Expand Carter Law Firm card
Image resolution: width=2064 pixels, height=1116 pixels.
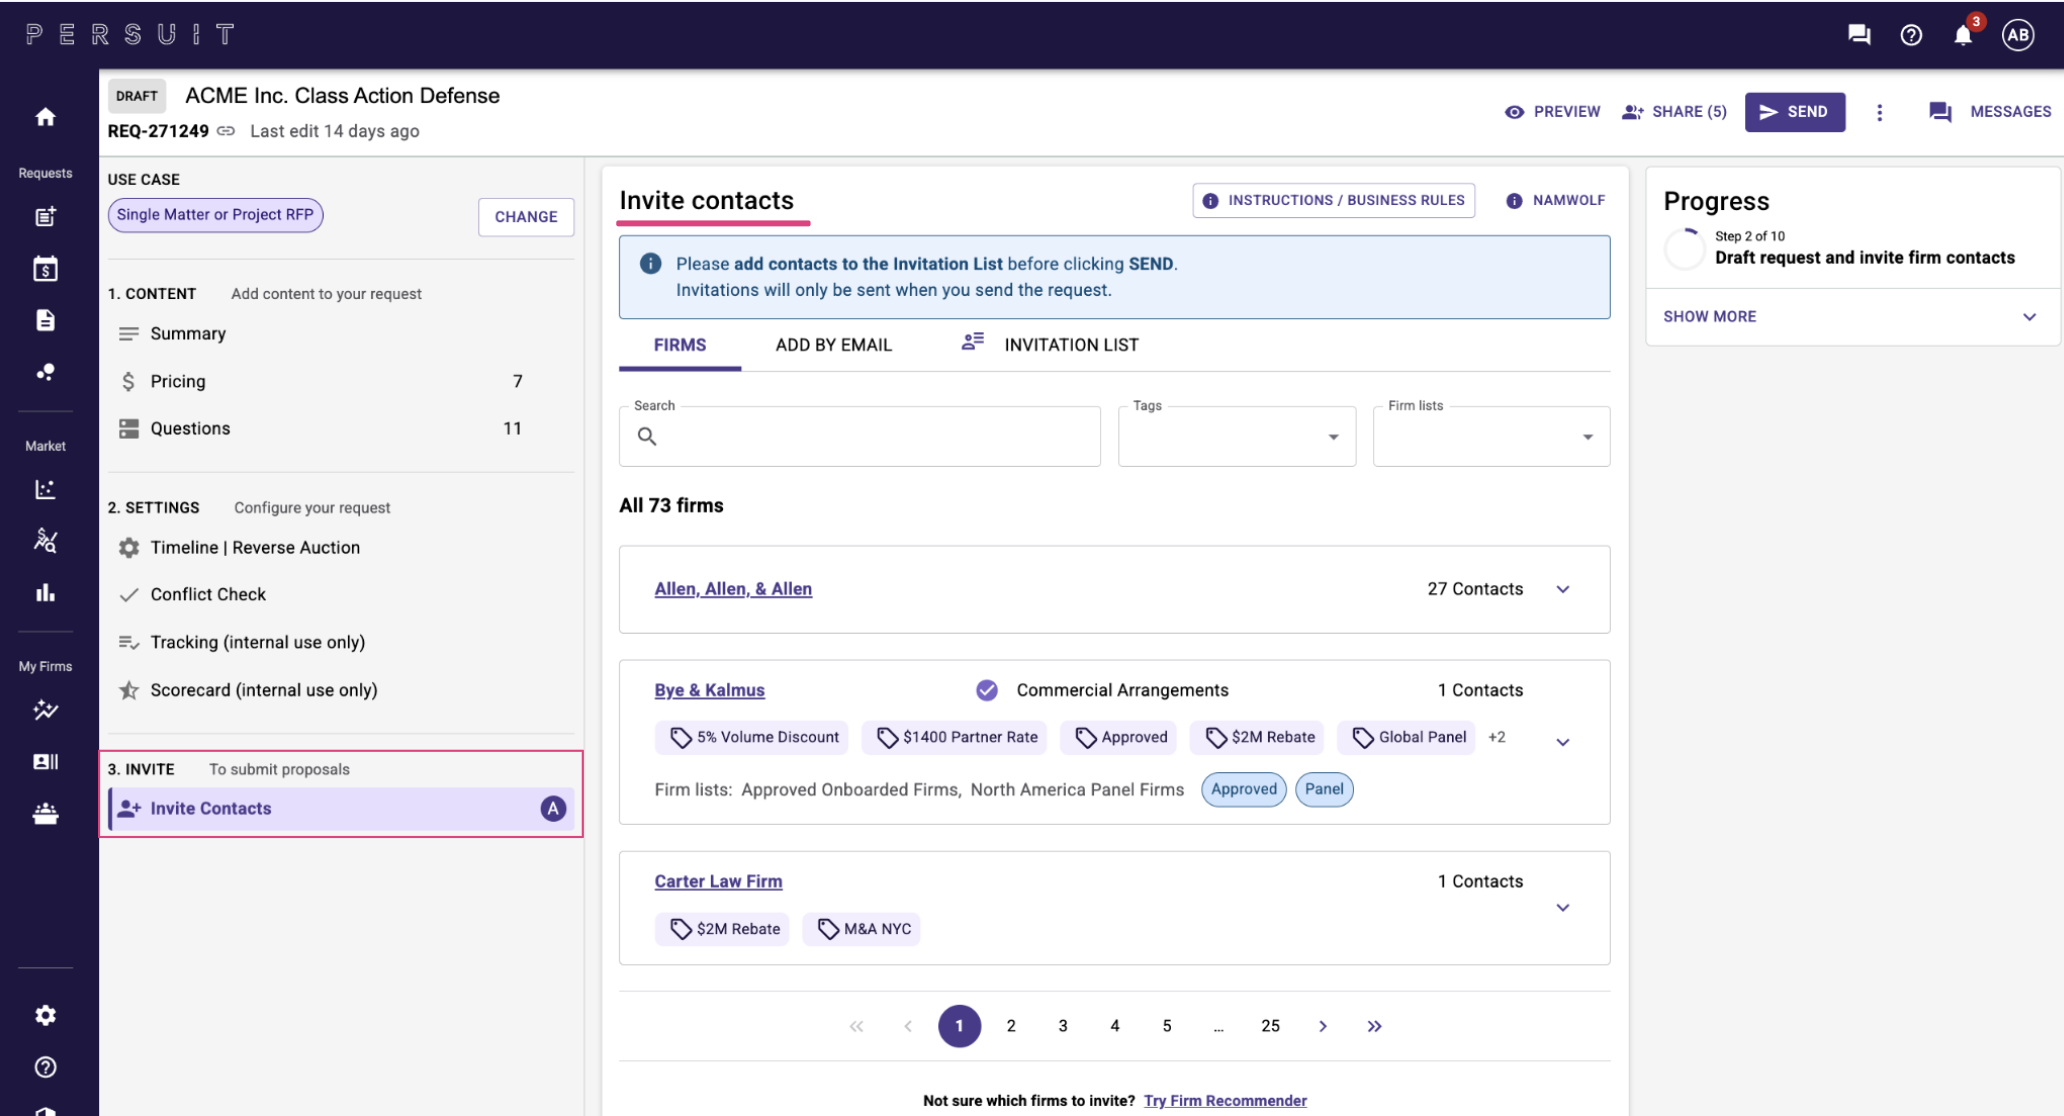tap(1563, 908)
